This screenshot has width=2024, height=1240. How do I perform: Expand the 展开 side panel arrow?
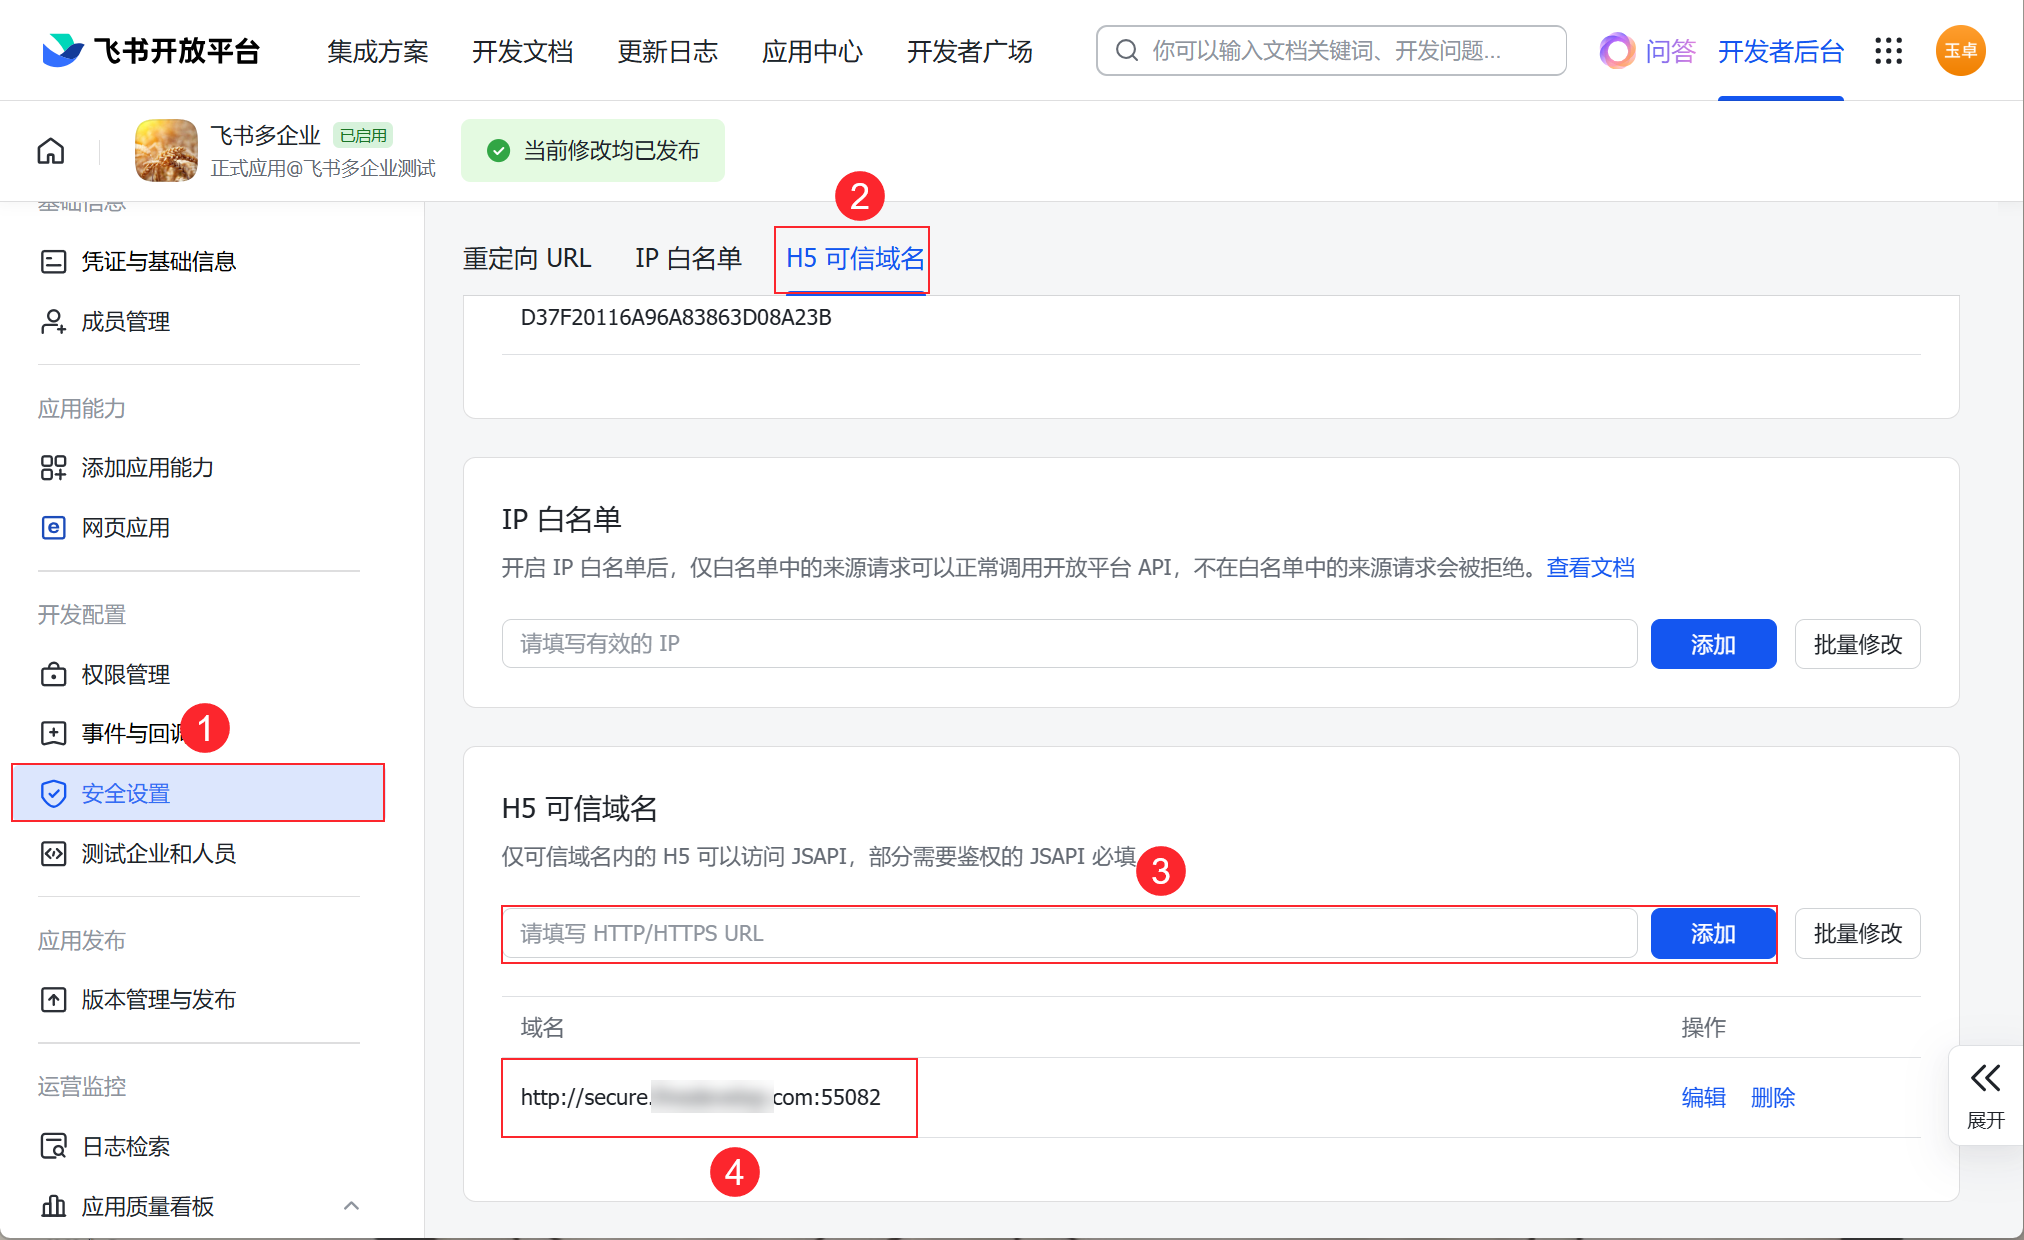tap(1985, 1079)
